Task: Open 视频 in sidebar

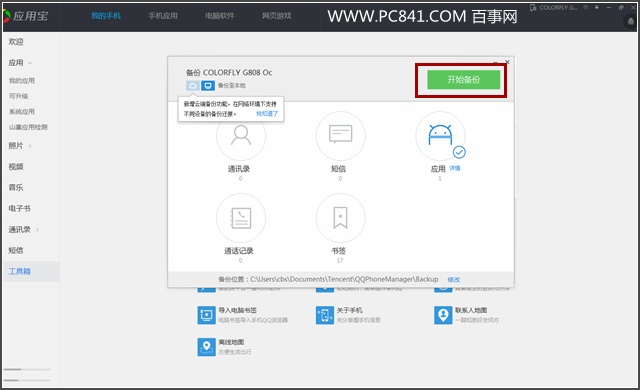Action: 16,166
